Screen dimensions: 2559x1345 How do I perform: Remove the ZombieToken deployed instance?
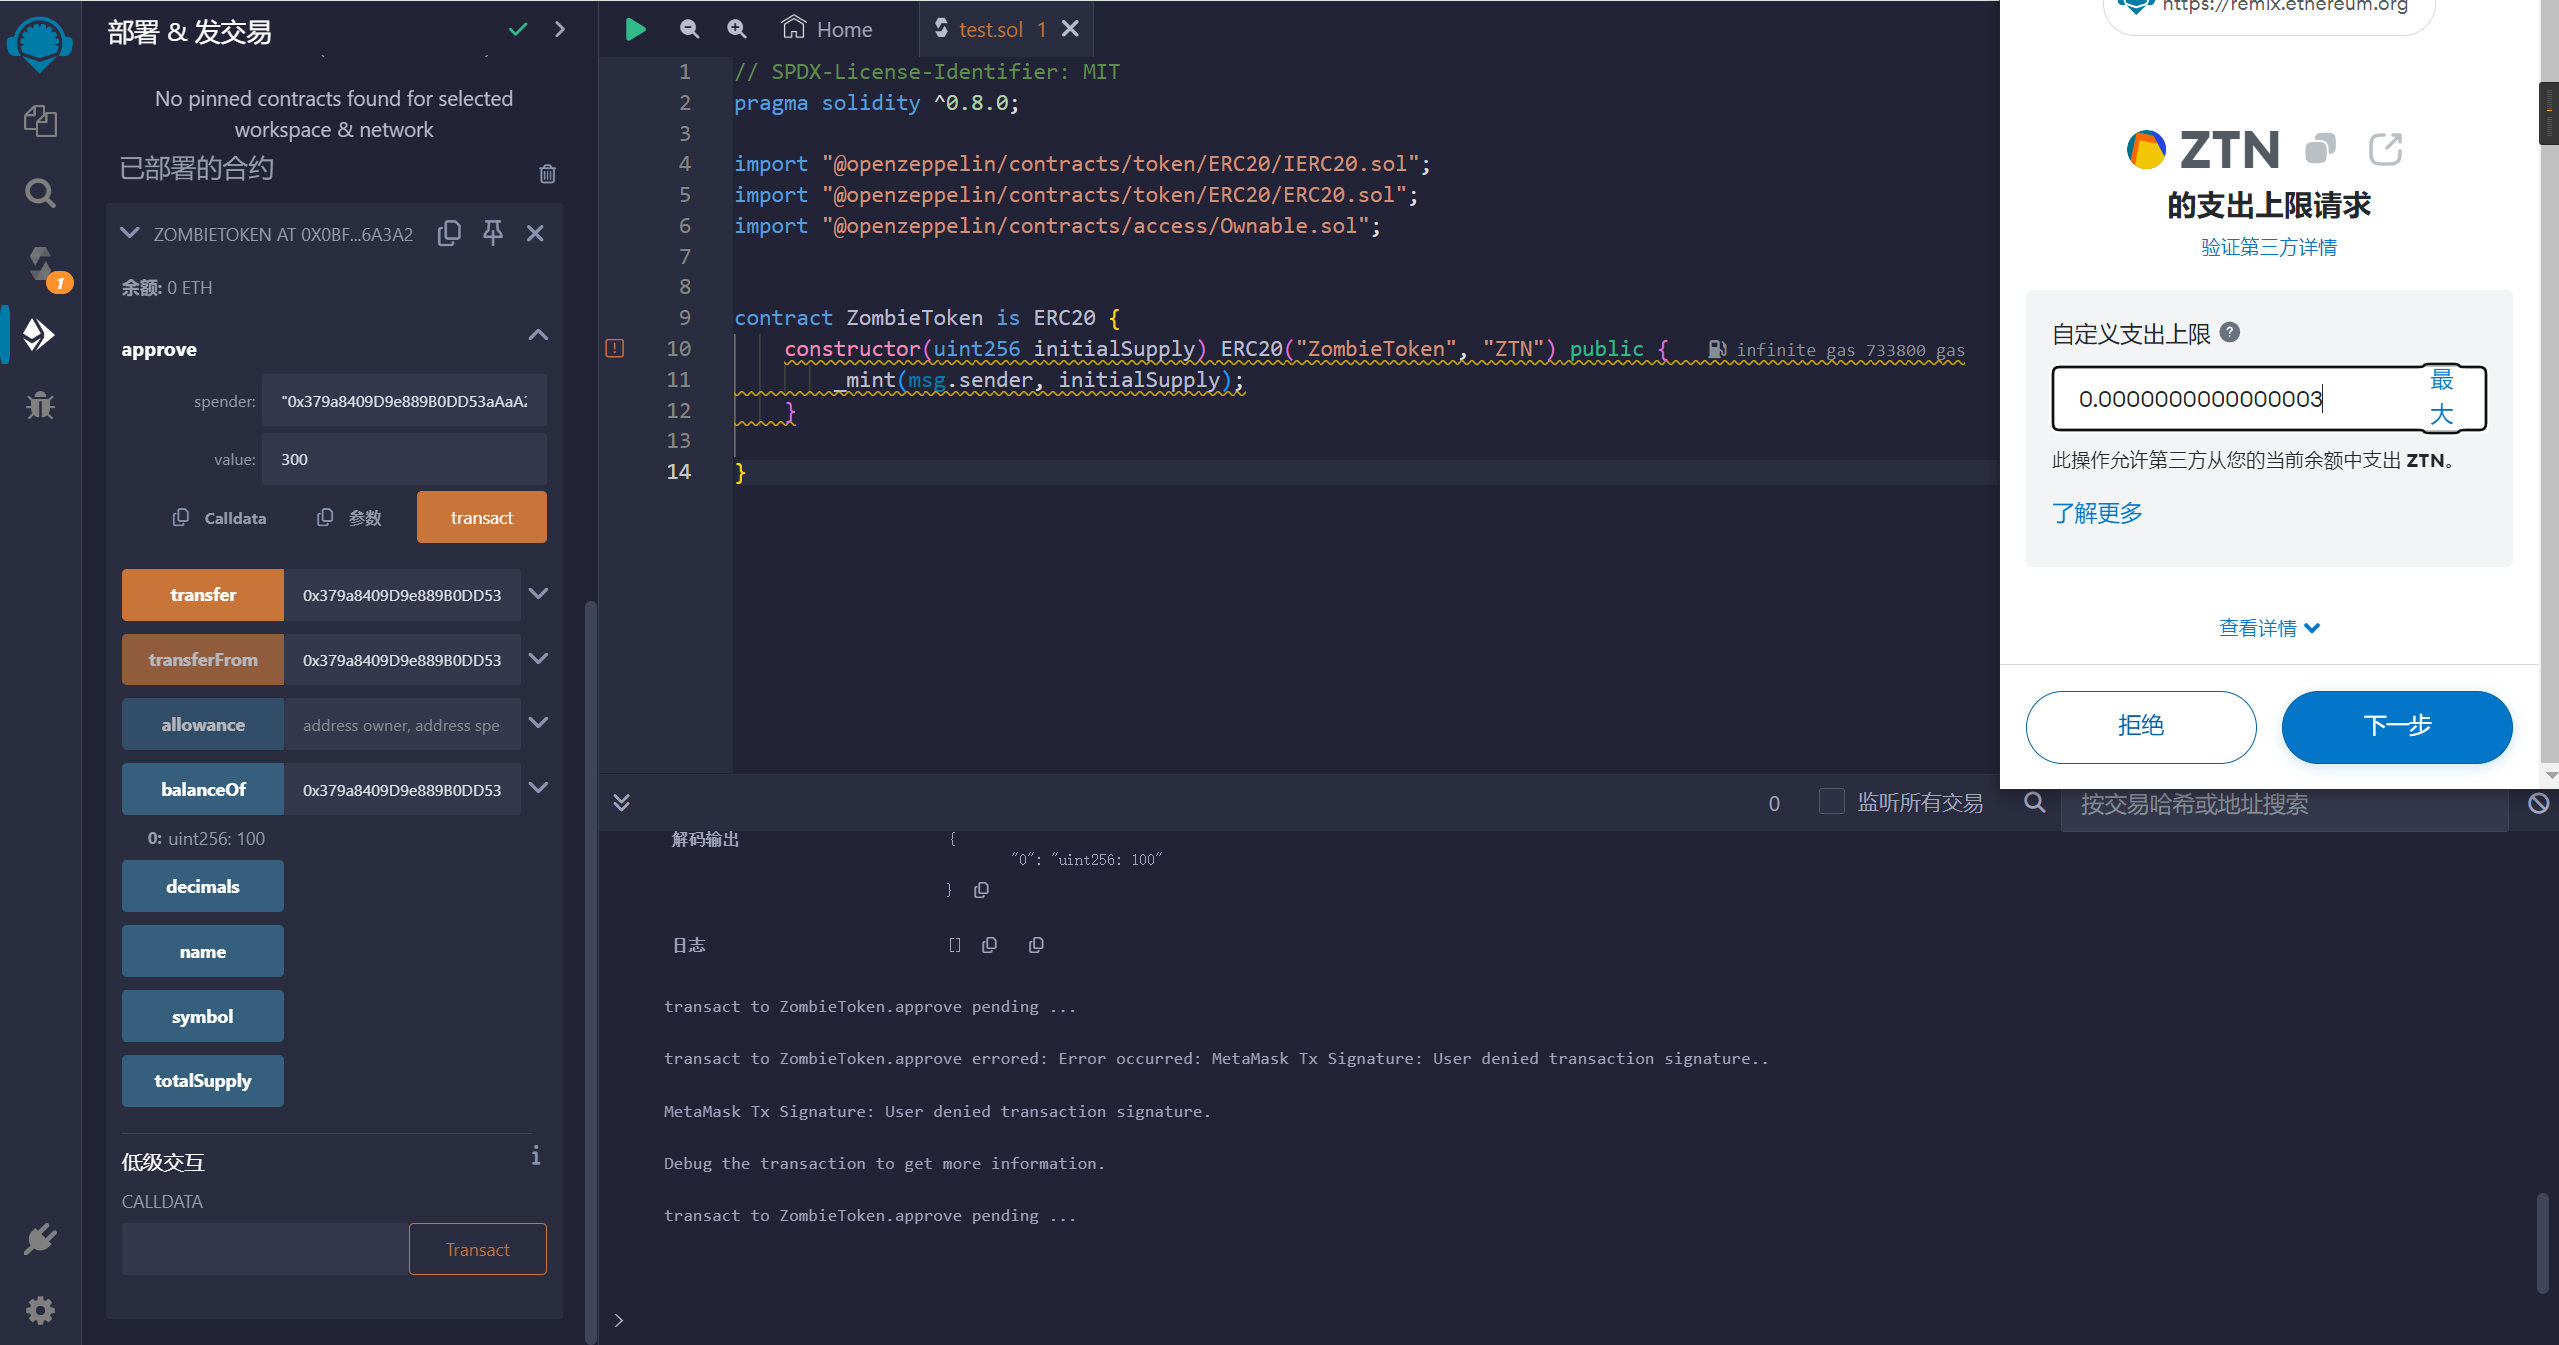coord(535,233)
